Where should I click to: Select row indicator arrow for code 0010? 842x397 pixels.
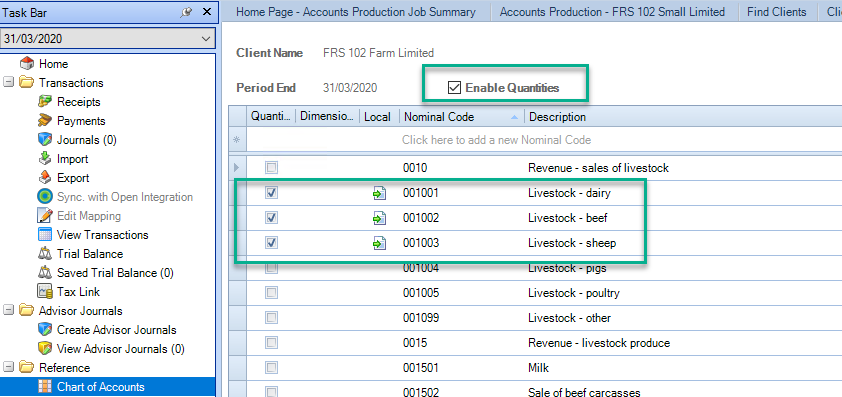point(237,168)
